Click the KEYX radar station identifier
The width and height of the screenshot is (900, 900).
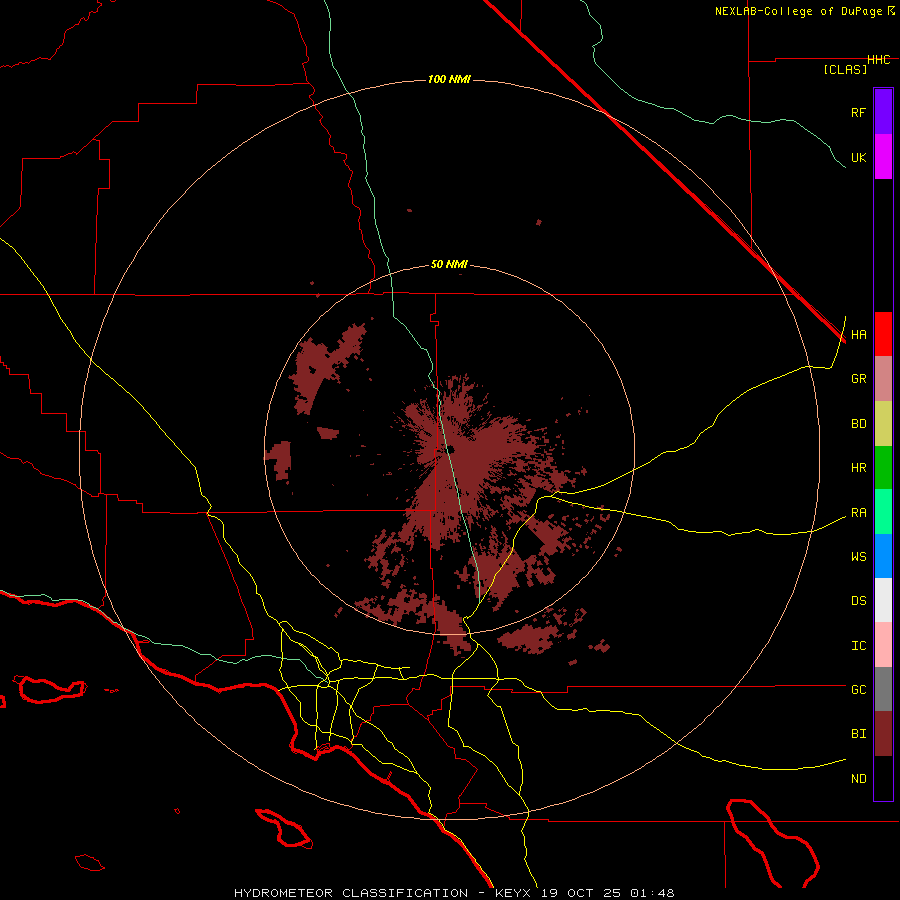click(x=514, y=893)
